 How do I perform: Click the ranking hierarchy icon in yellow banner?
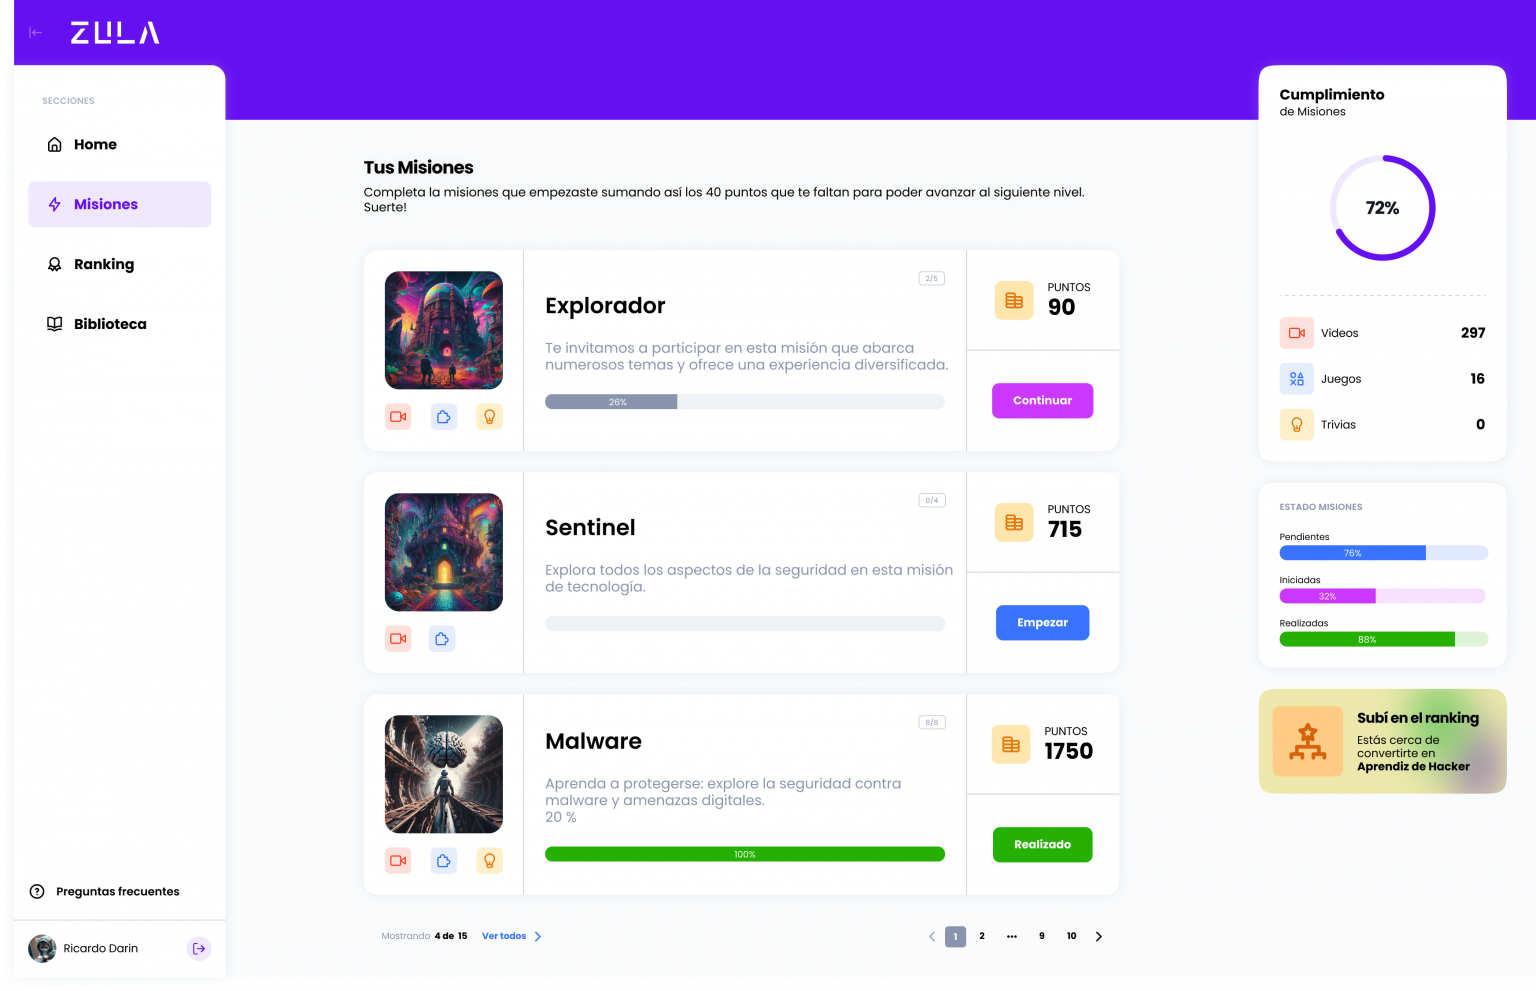pos(1308,741)
